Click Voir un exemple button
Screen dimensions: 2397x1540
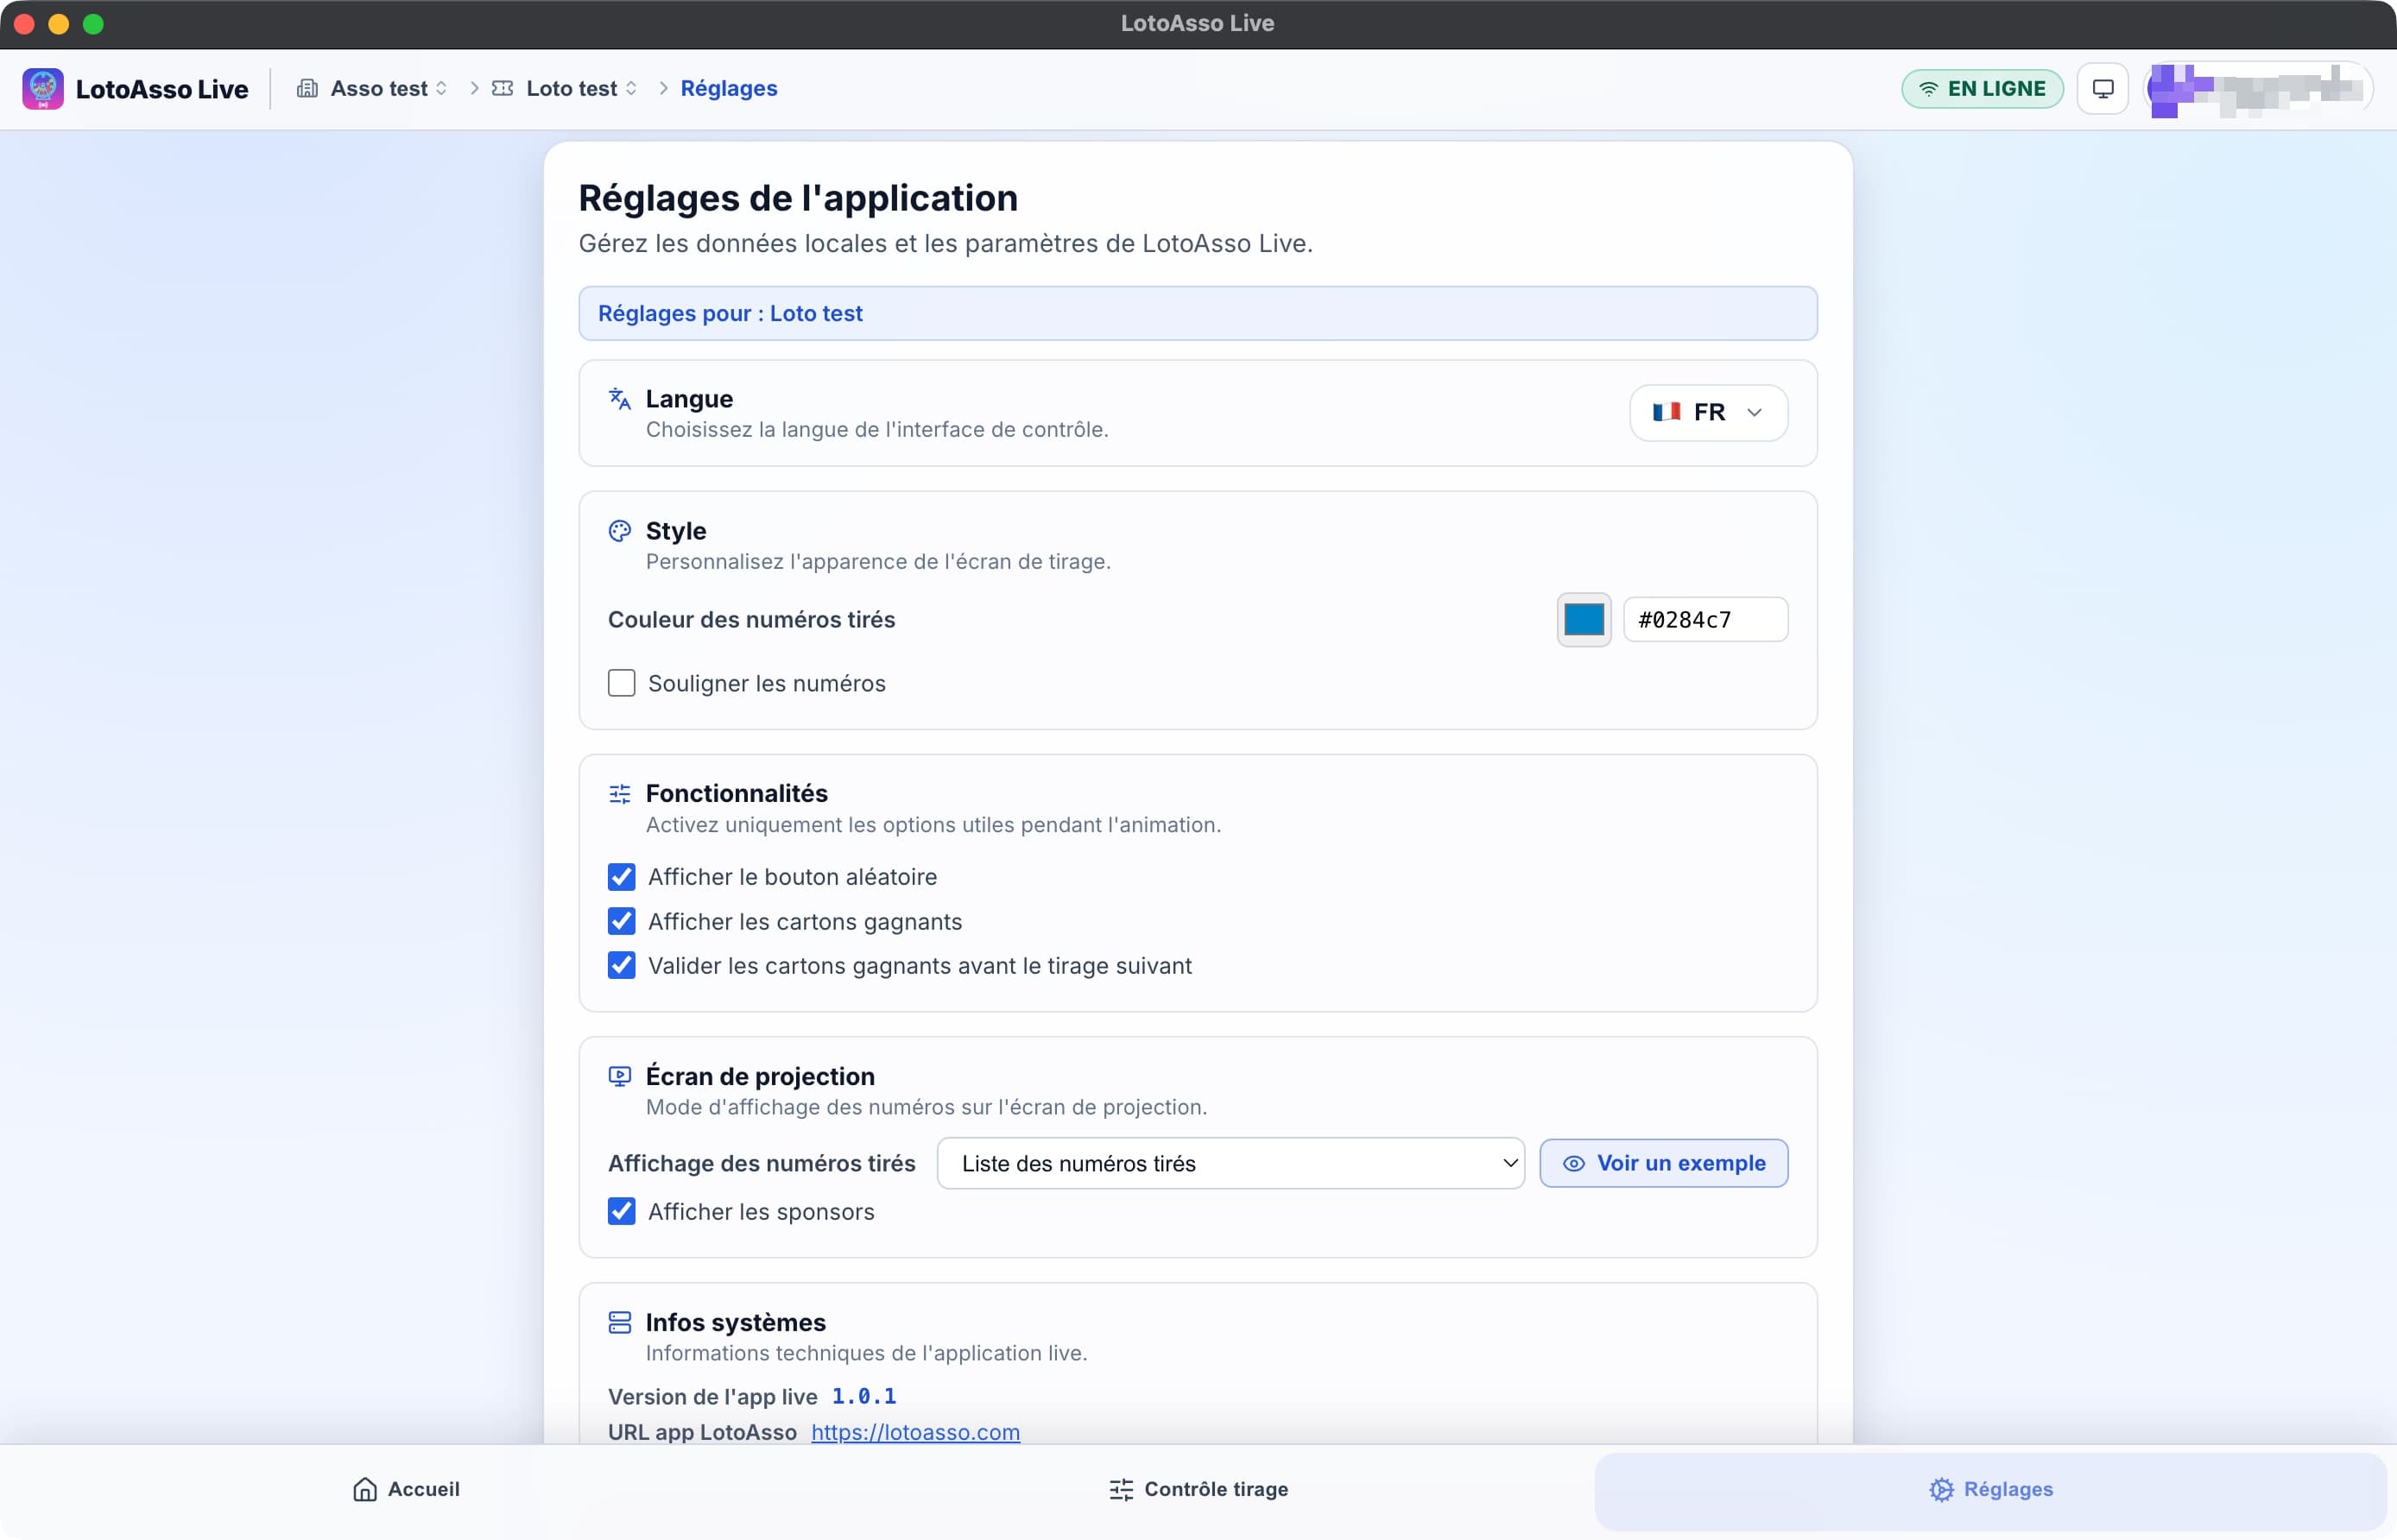(1663, 1164)
